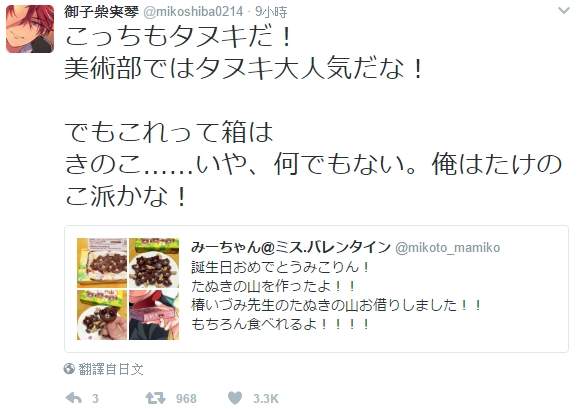
Task: Open top-right chocolate plate photo thumbnail
Action: click(x=154, y=263)
